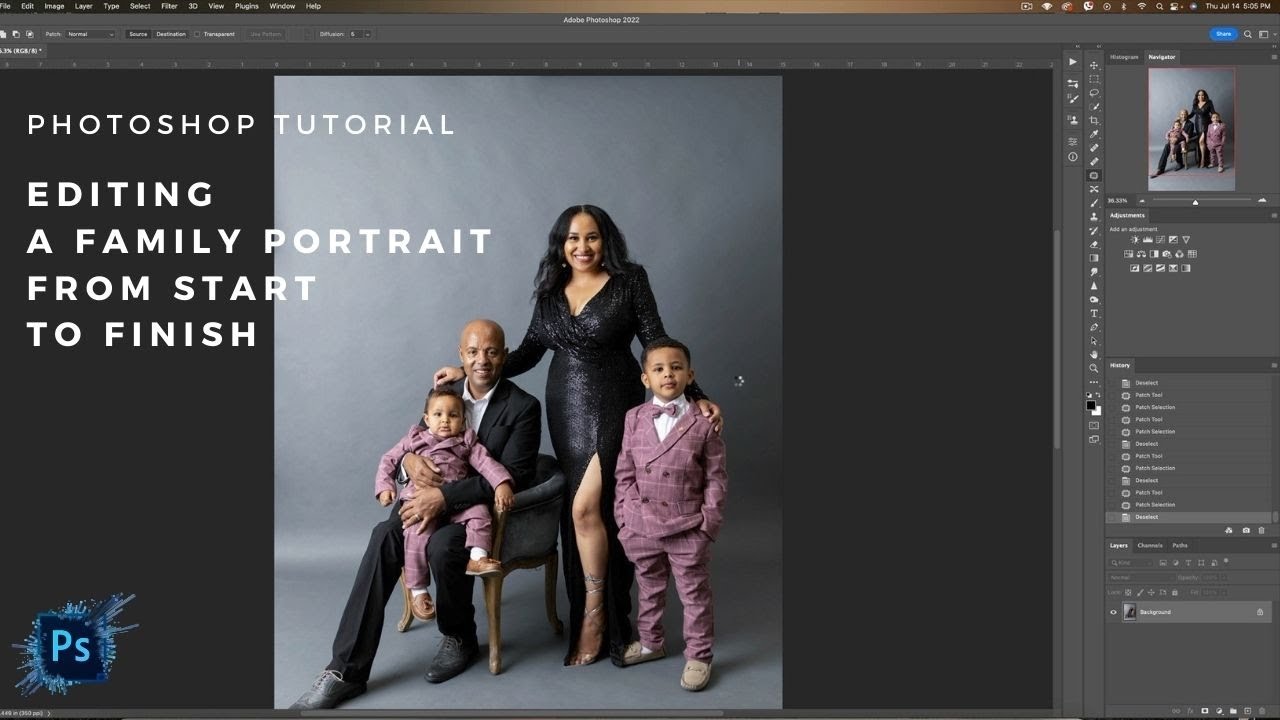Image resolution: width=1280 pixels, height=720 pixels.
Task: Click the foreground color swatch
Action: [1091, 405]
